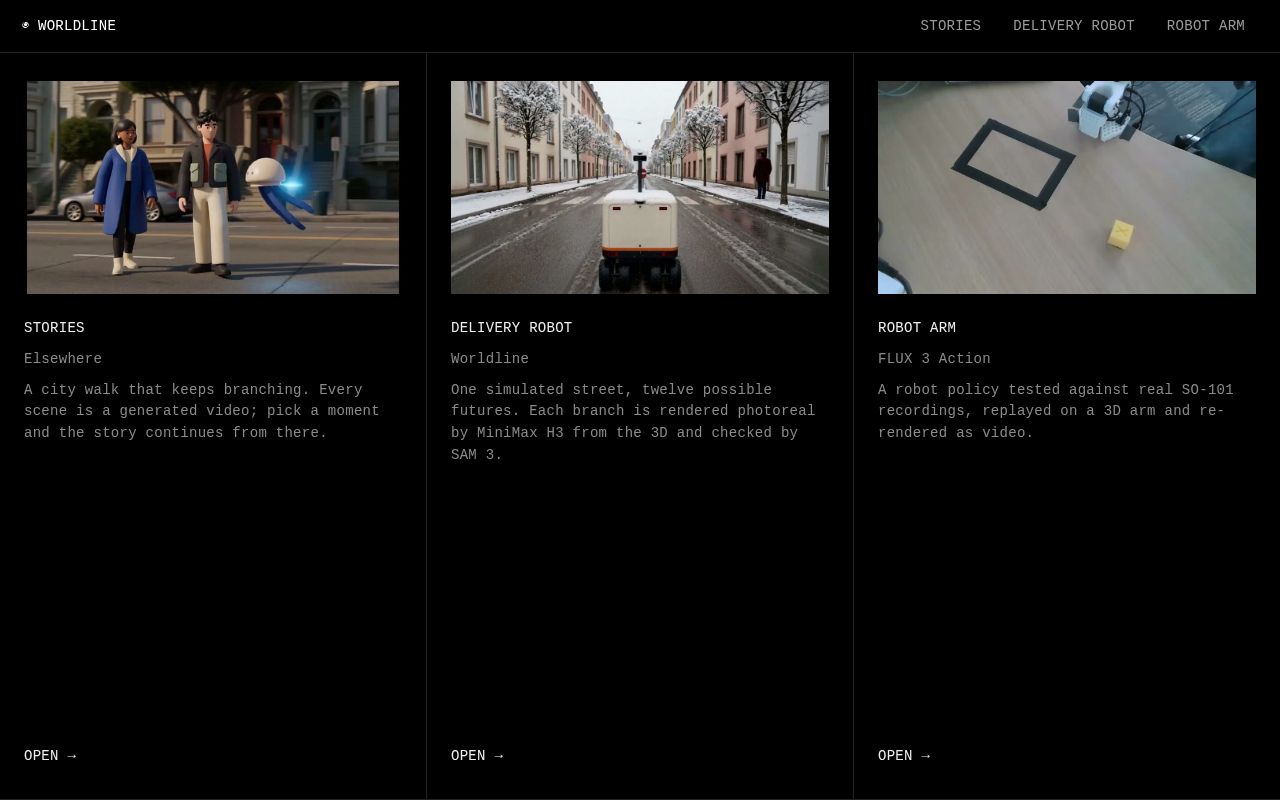Click OPEN → on the Delivery Robot card
The height and width of the screenshot is (800, 1280).
pos(477,756)
